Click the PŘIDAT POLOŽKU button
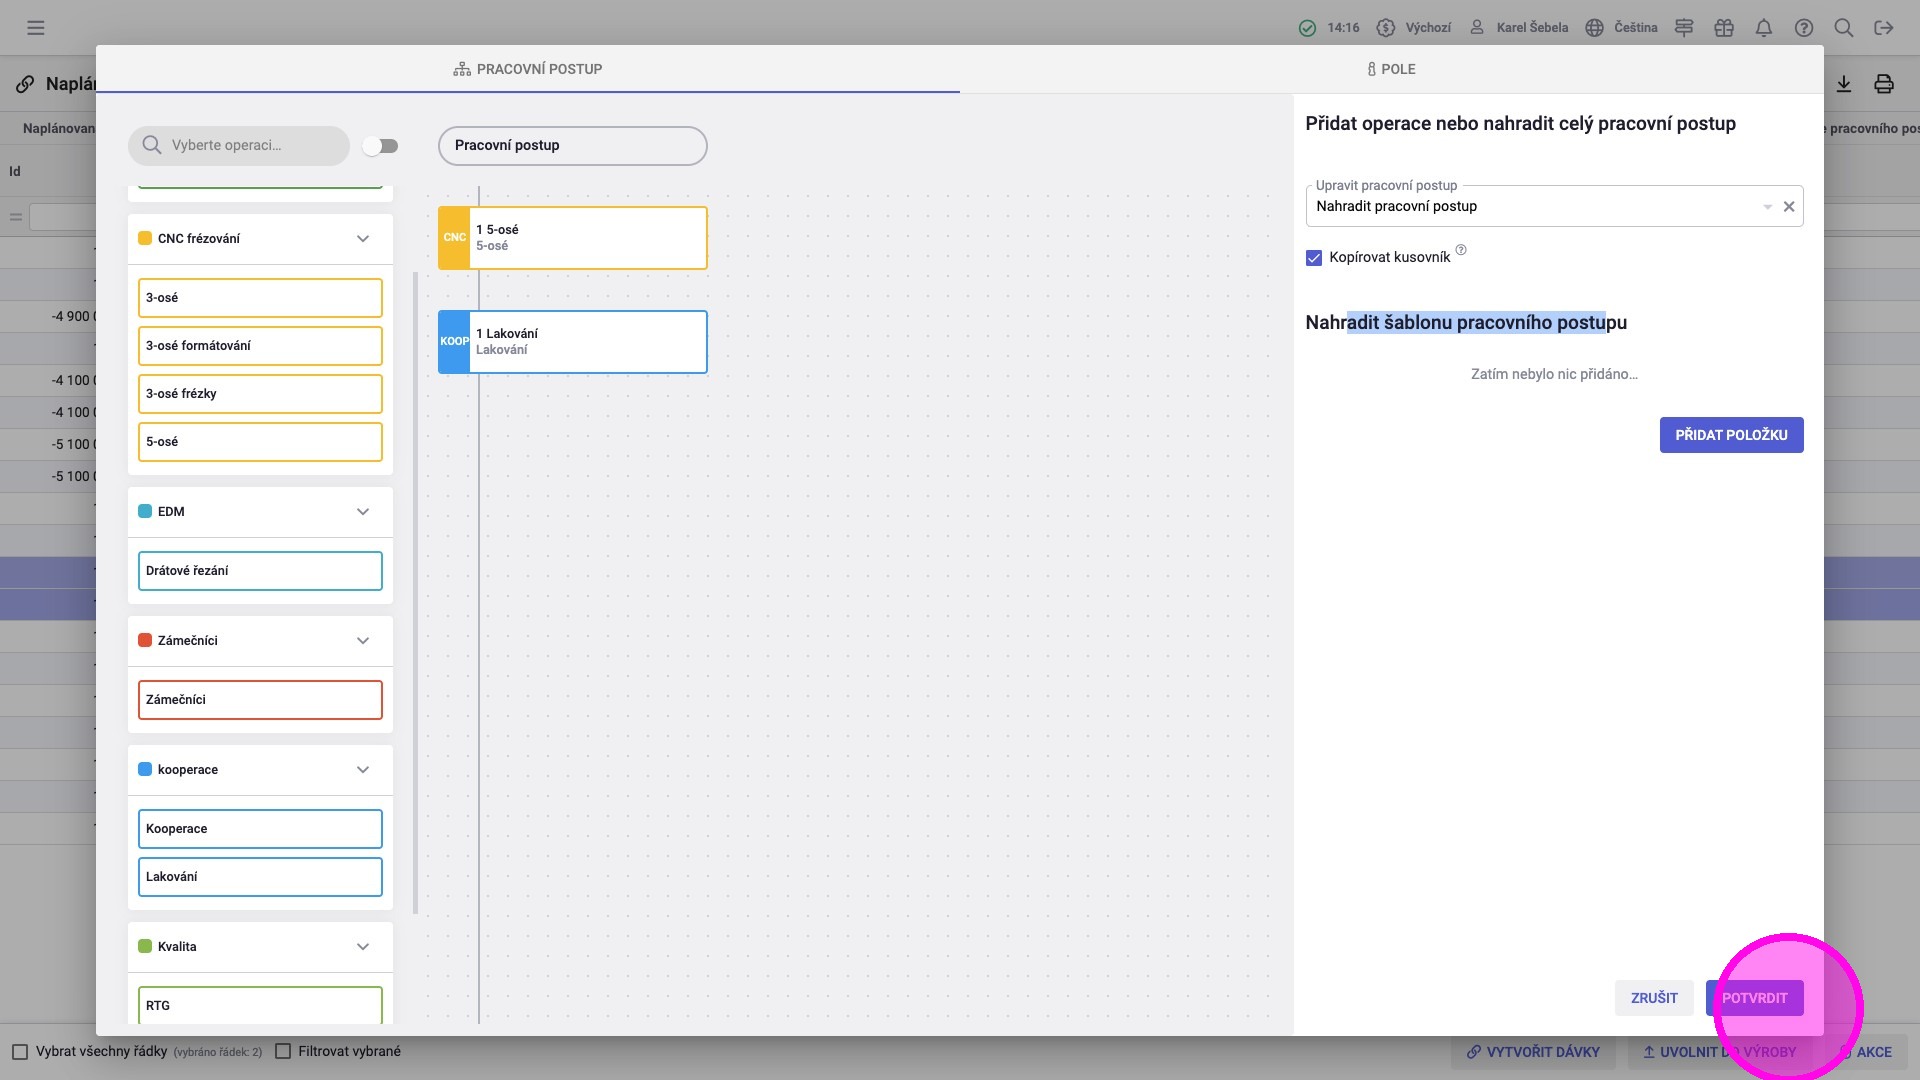 coord(1731,435)
